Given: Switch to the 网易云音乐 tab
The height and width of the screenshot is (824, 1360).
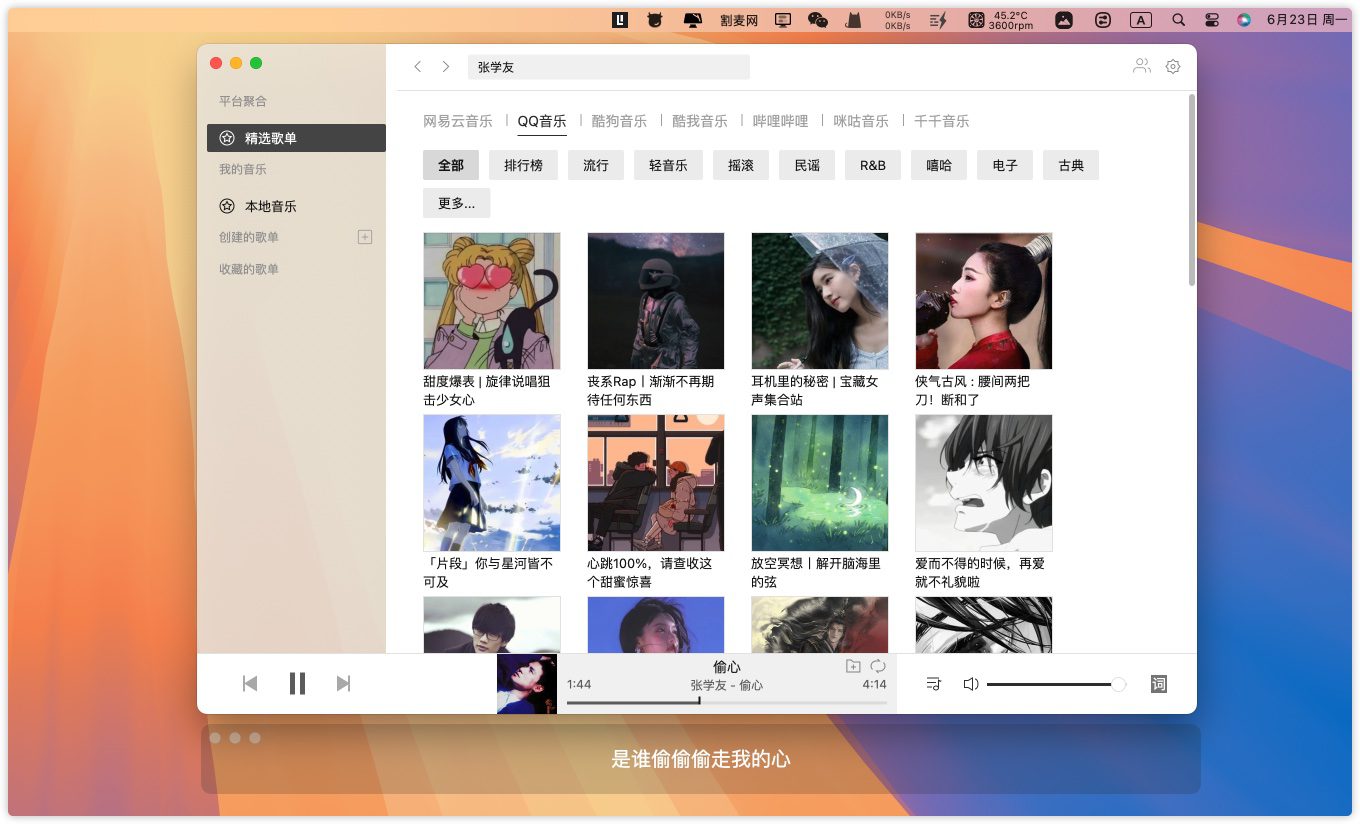Looking at the screenshot, I should [458, 121].
